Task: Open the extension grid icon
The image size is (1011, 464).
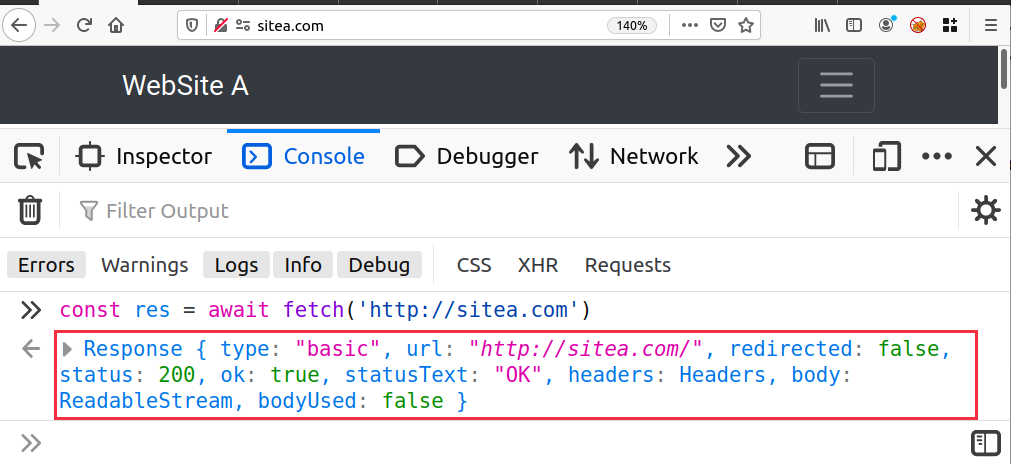Action: 950,26
